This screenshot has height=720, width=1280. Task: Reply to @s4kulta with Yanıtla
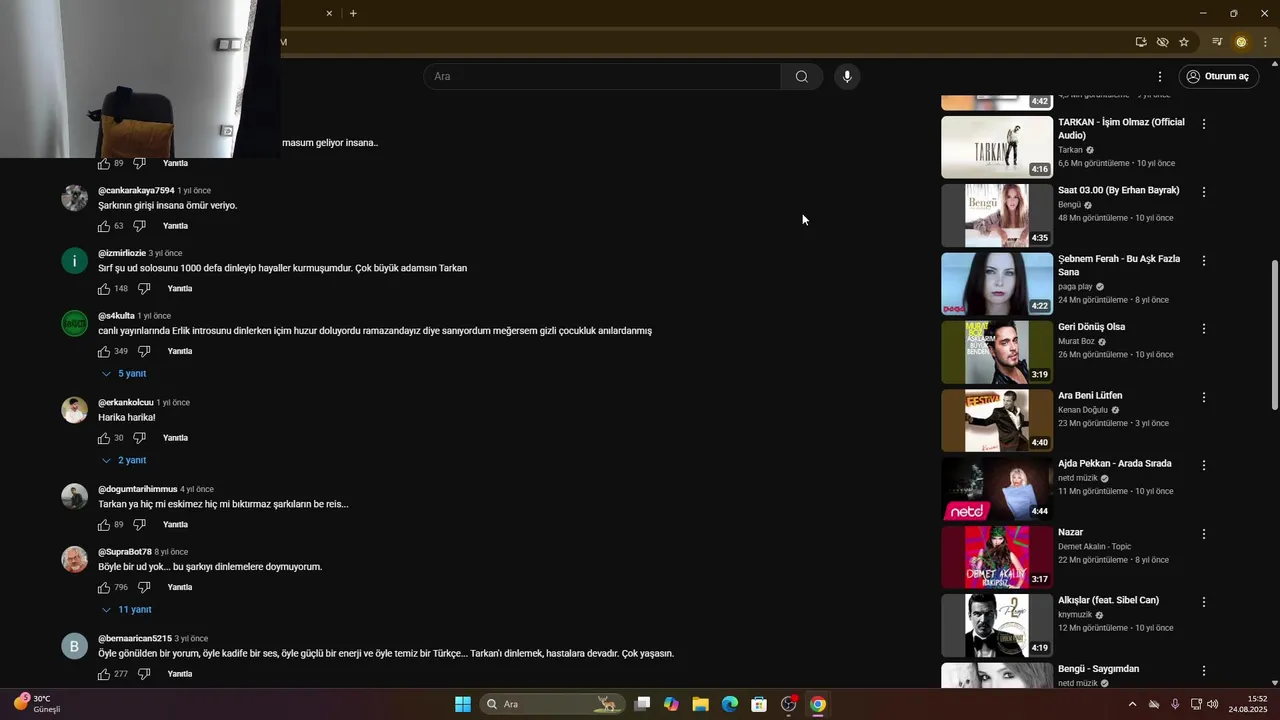180,352
